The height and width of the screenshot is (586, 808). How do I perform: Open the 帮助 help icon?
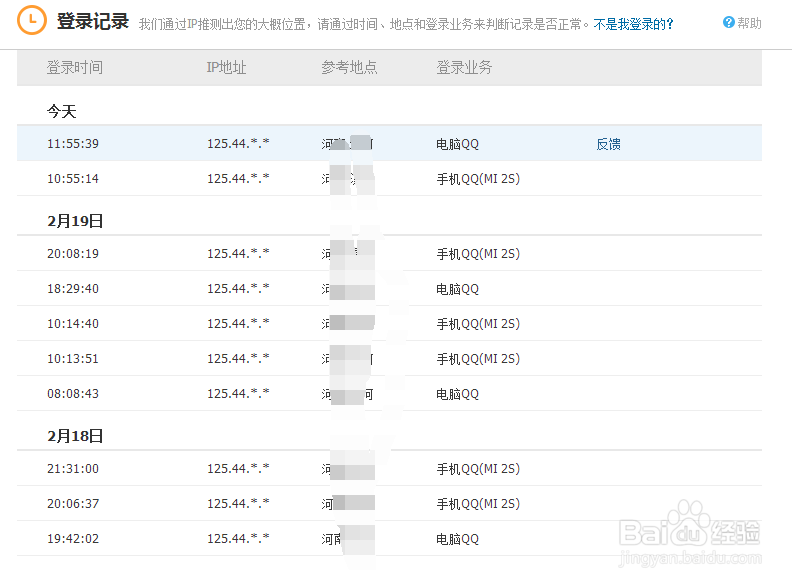point(748,22)
